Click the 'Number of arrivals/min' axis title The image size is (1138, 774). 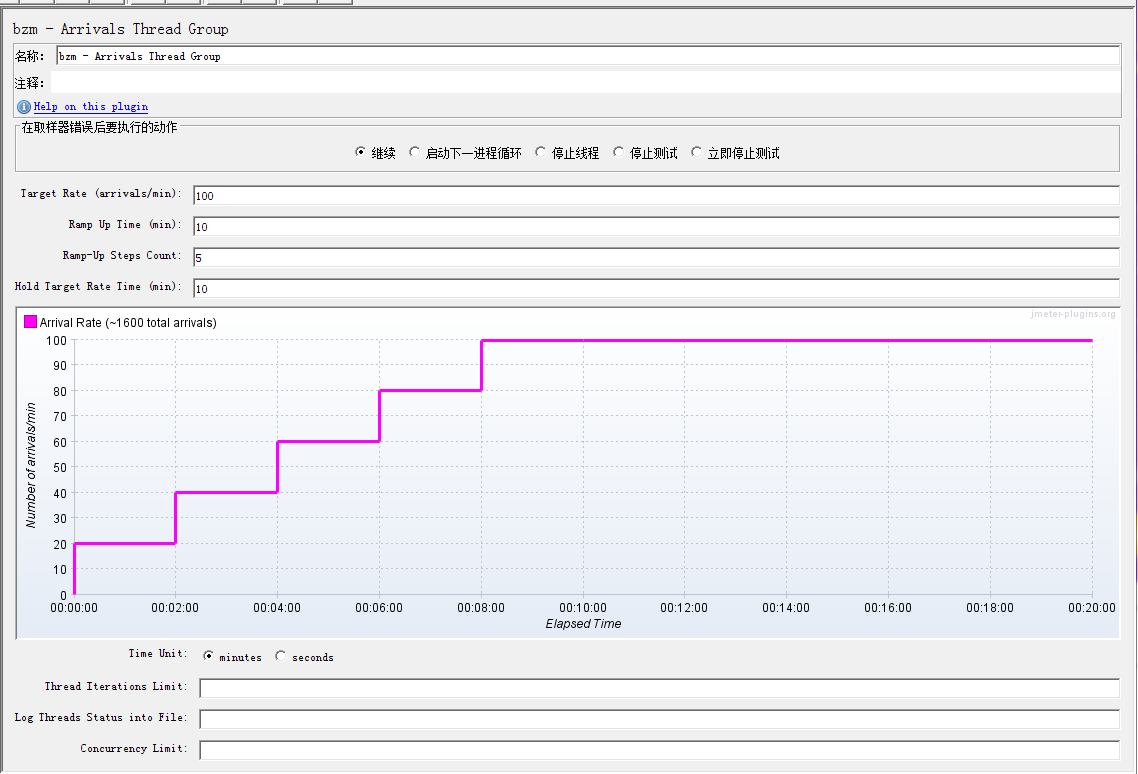point(30,465)
